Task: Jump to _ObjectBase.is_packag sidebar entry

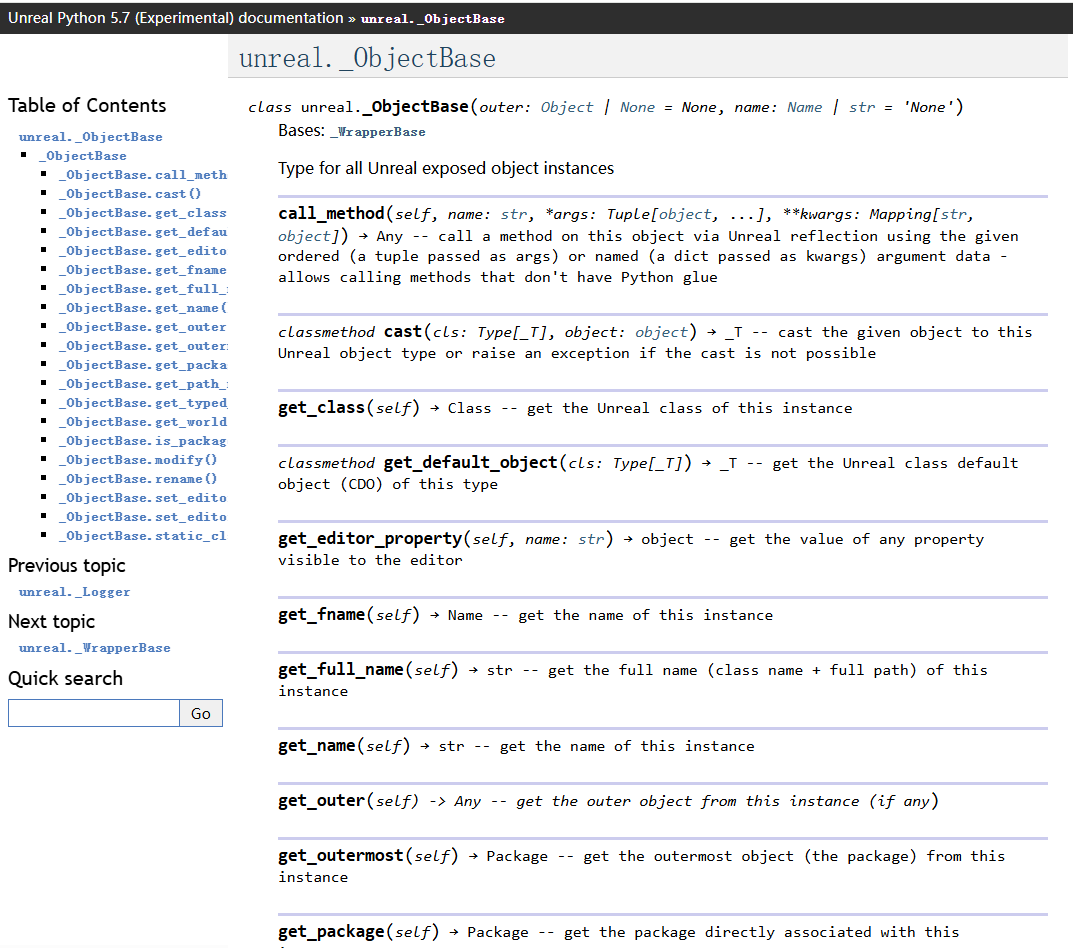Action: click(142, 441)
